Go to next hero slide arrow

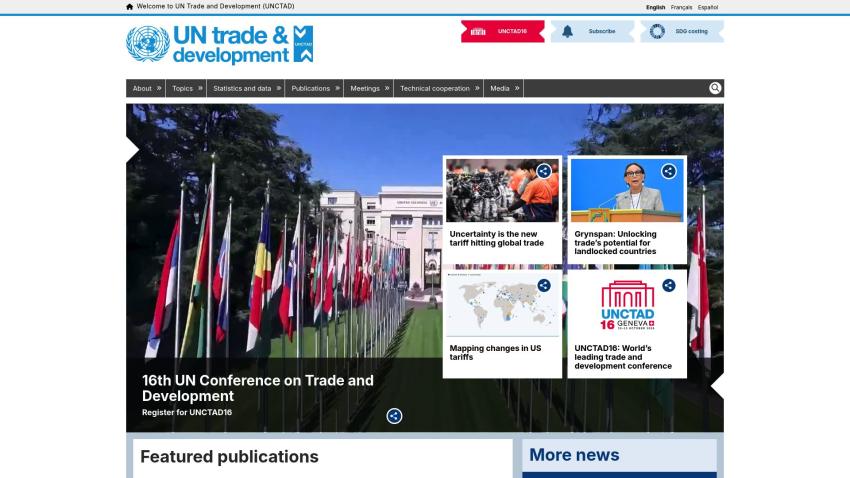tap(717, 386)
